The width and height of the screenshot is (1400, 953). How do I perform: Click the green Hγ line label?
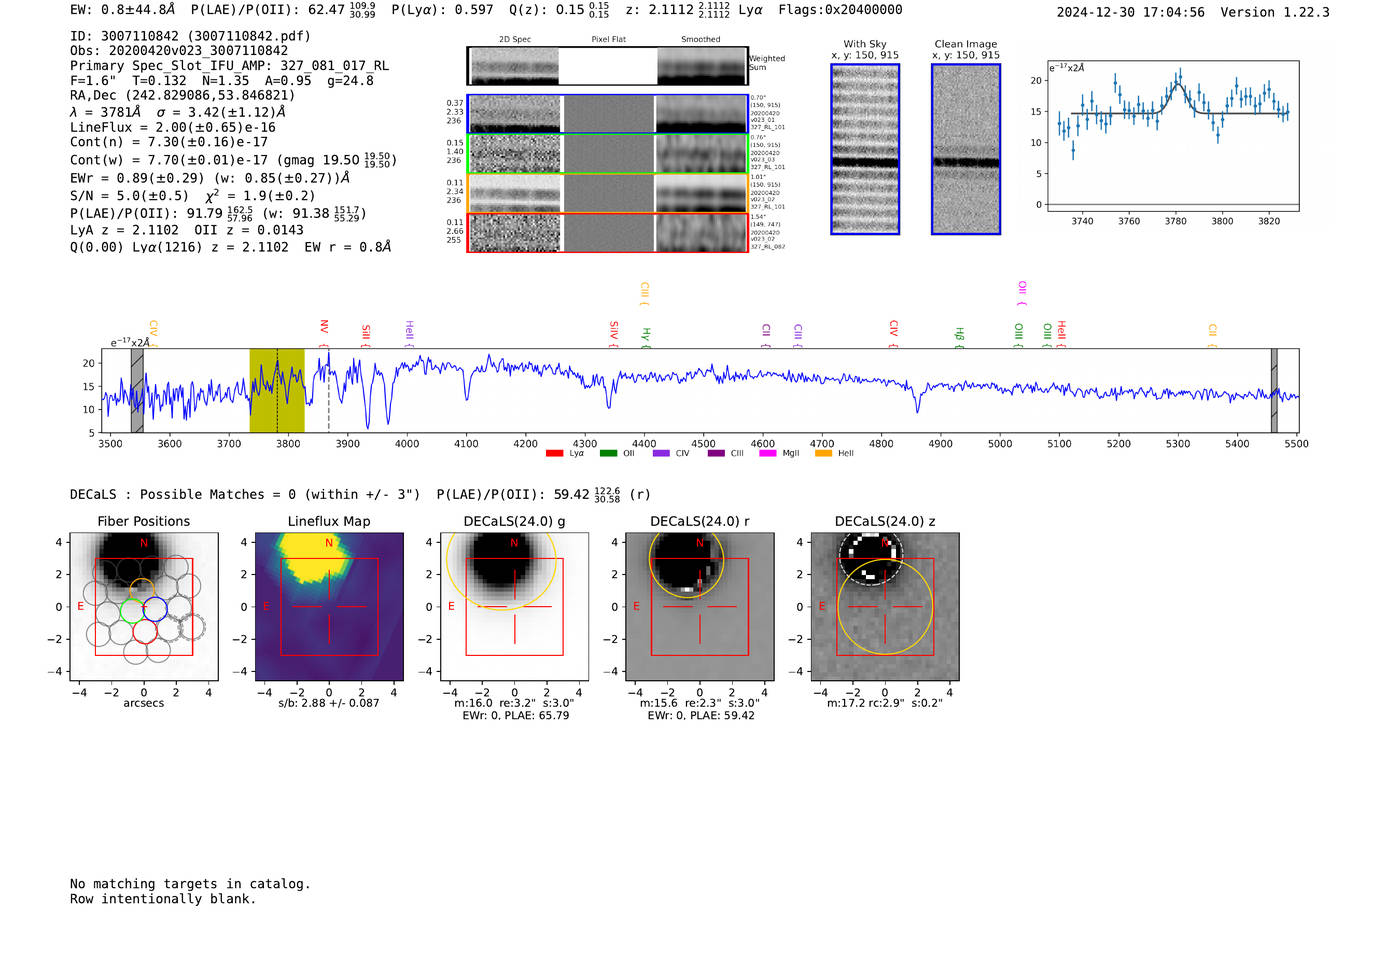pos(646,335)
